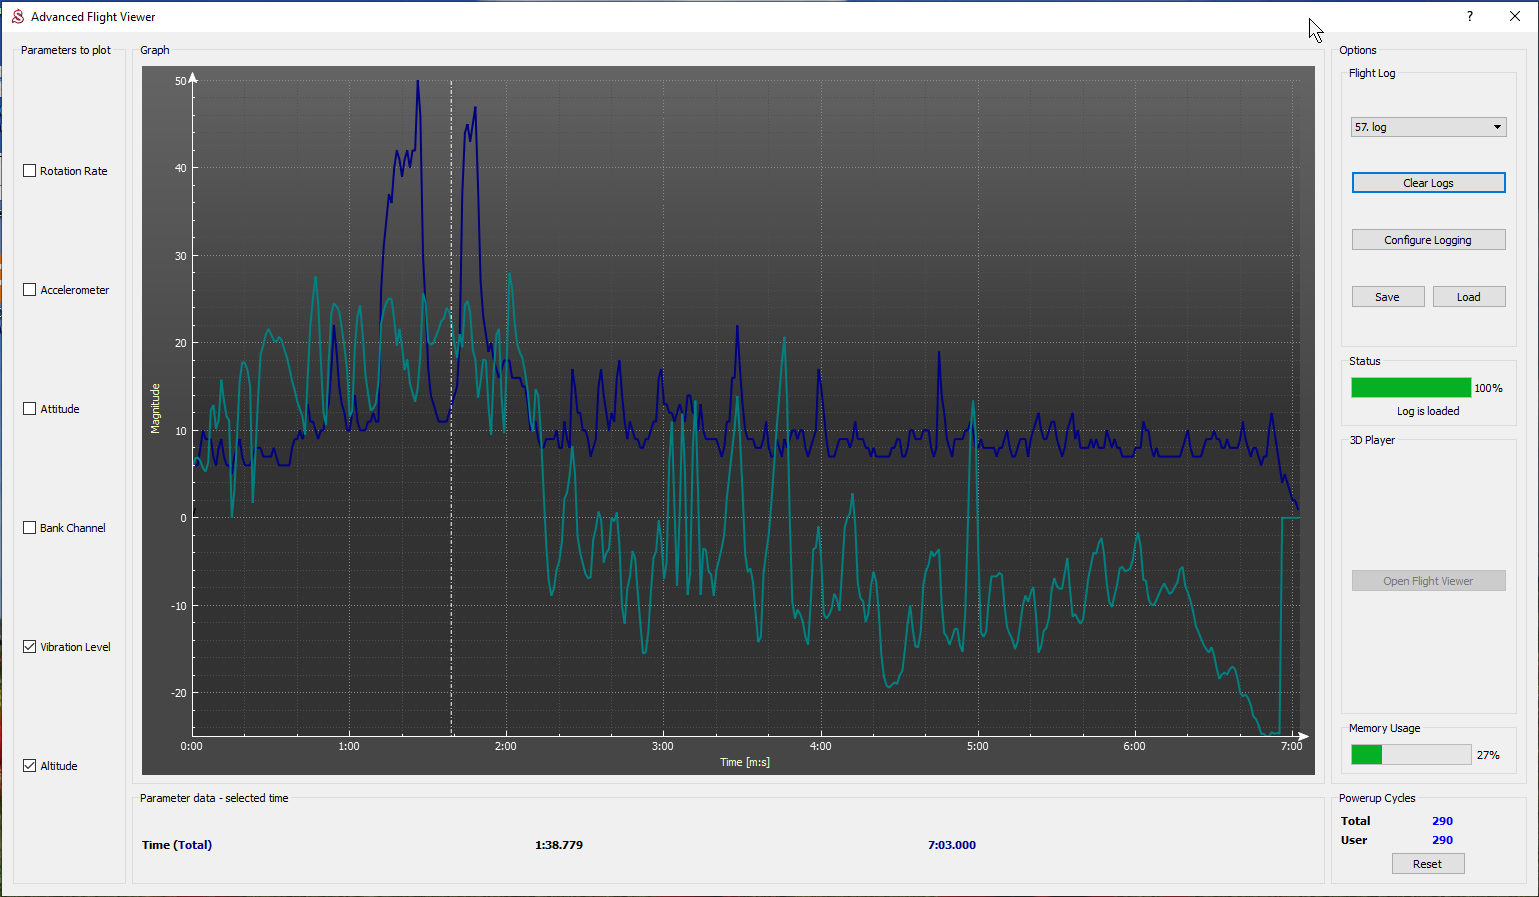Enable the Accelerometer checkbox
The height and width of the screenshot is (897, 1539).
30,290
